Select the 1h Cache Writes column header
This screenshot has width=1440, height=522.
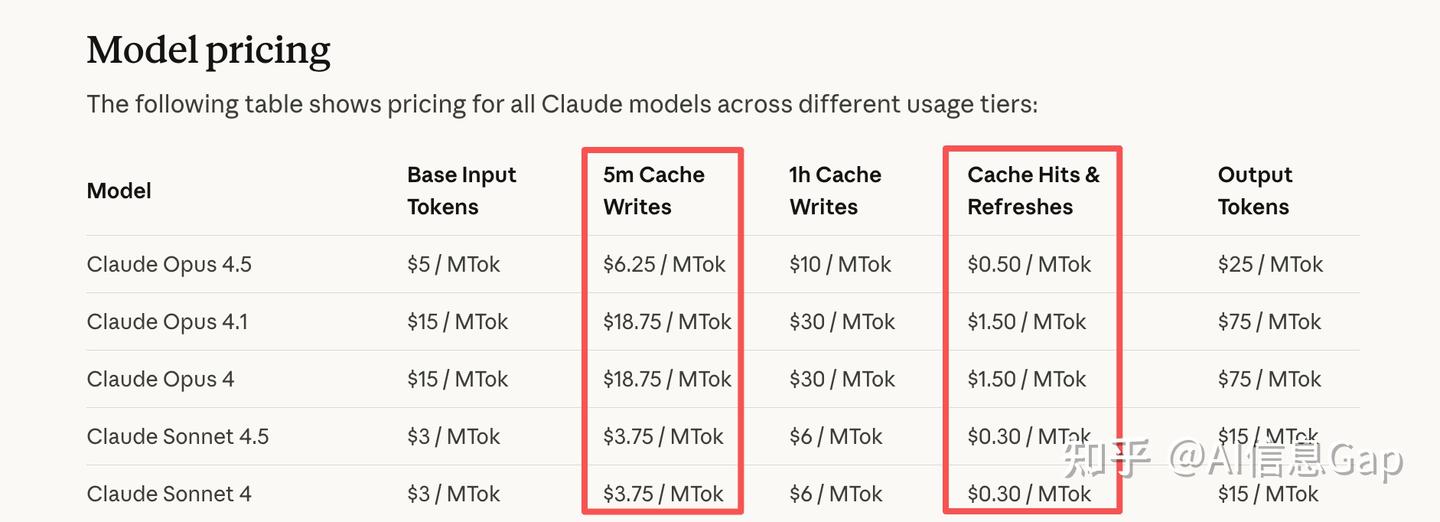tap(834, 191)
